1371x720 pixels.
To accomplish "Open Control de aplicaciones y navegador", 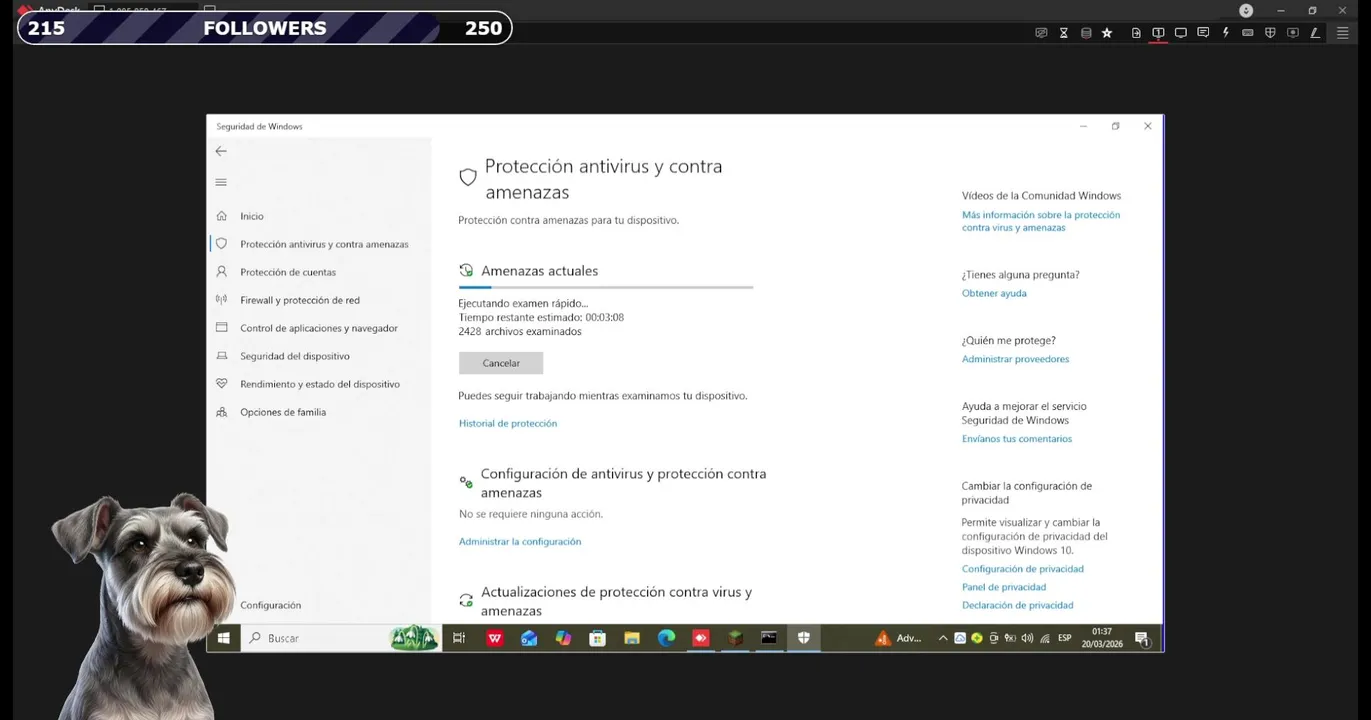I will point(319,328).
